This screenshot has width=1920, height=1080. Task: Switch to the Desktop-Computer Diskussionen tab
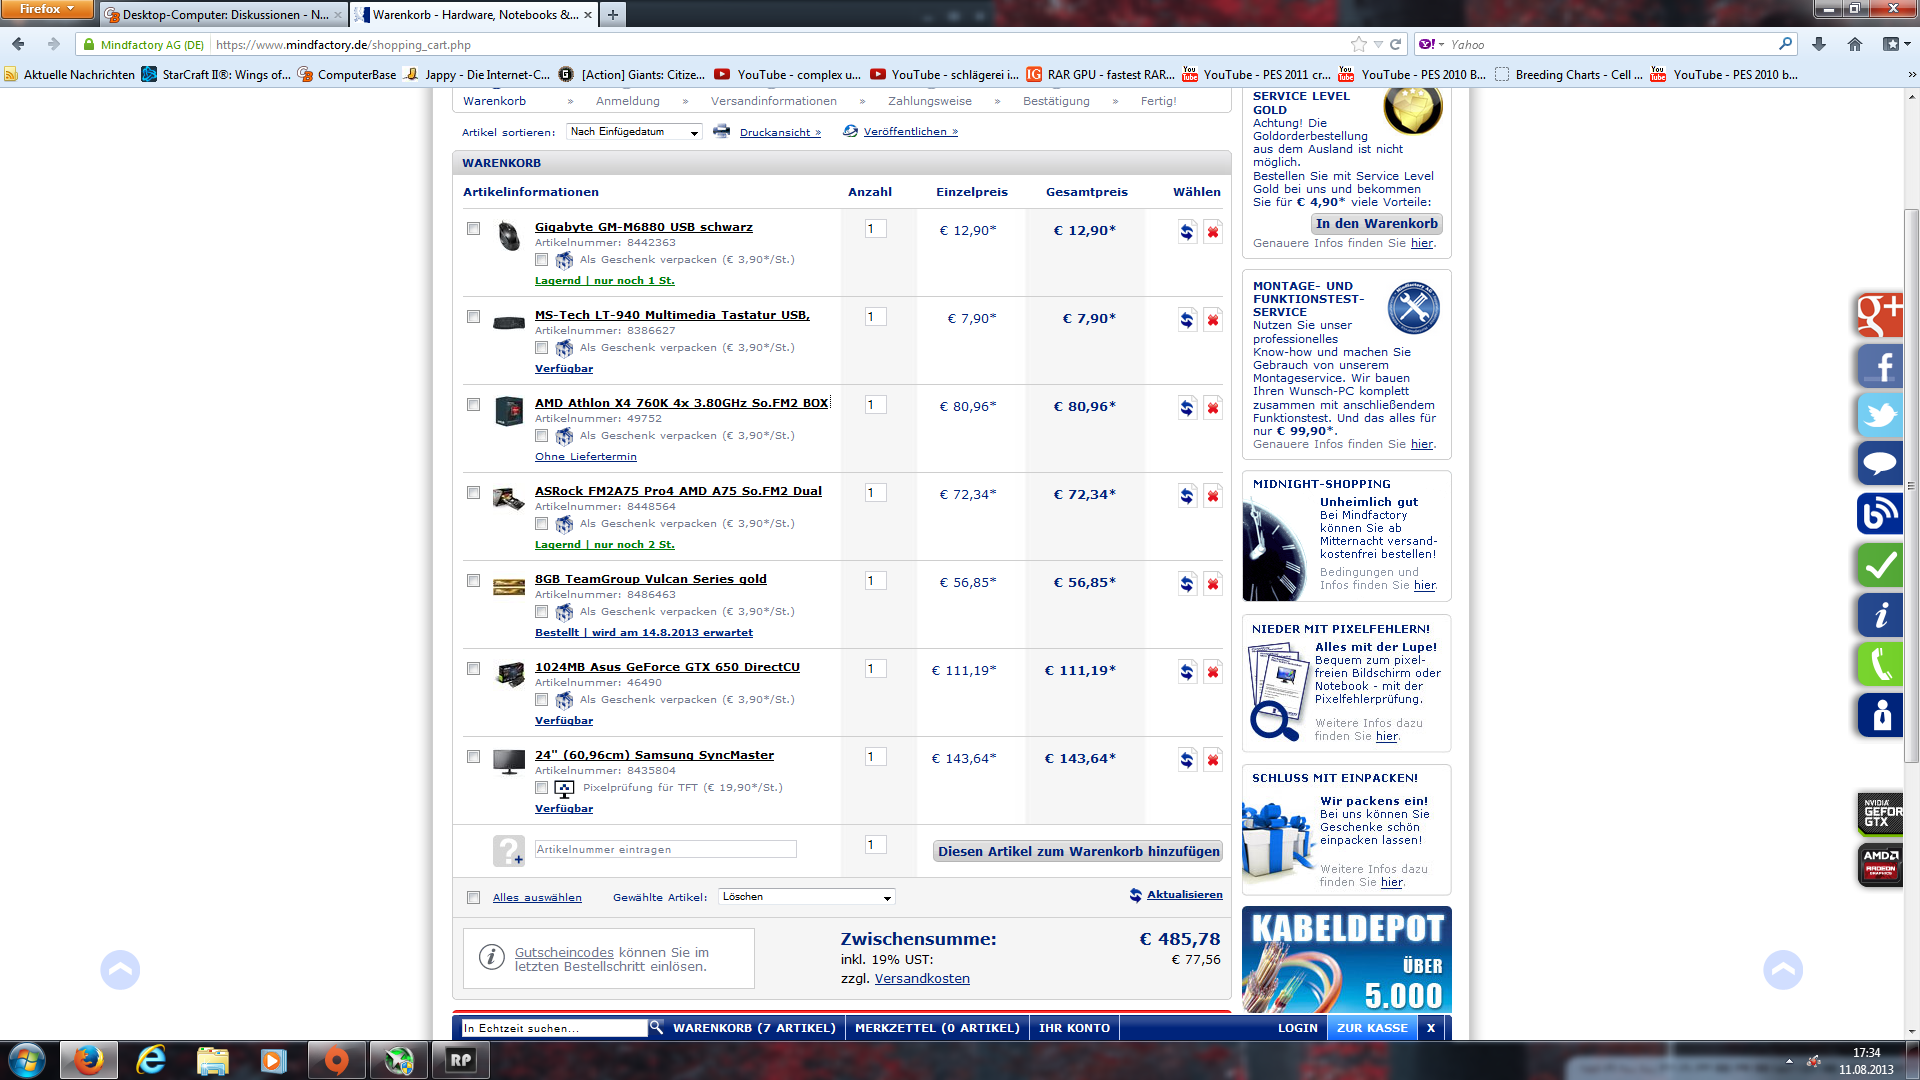point(224,15)
